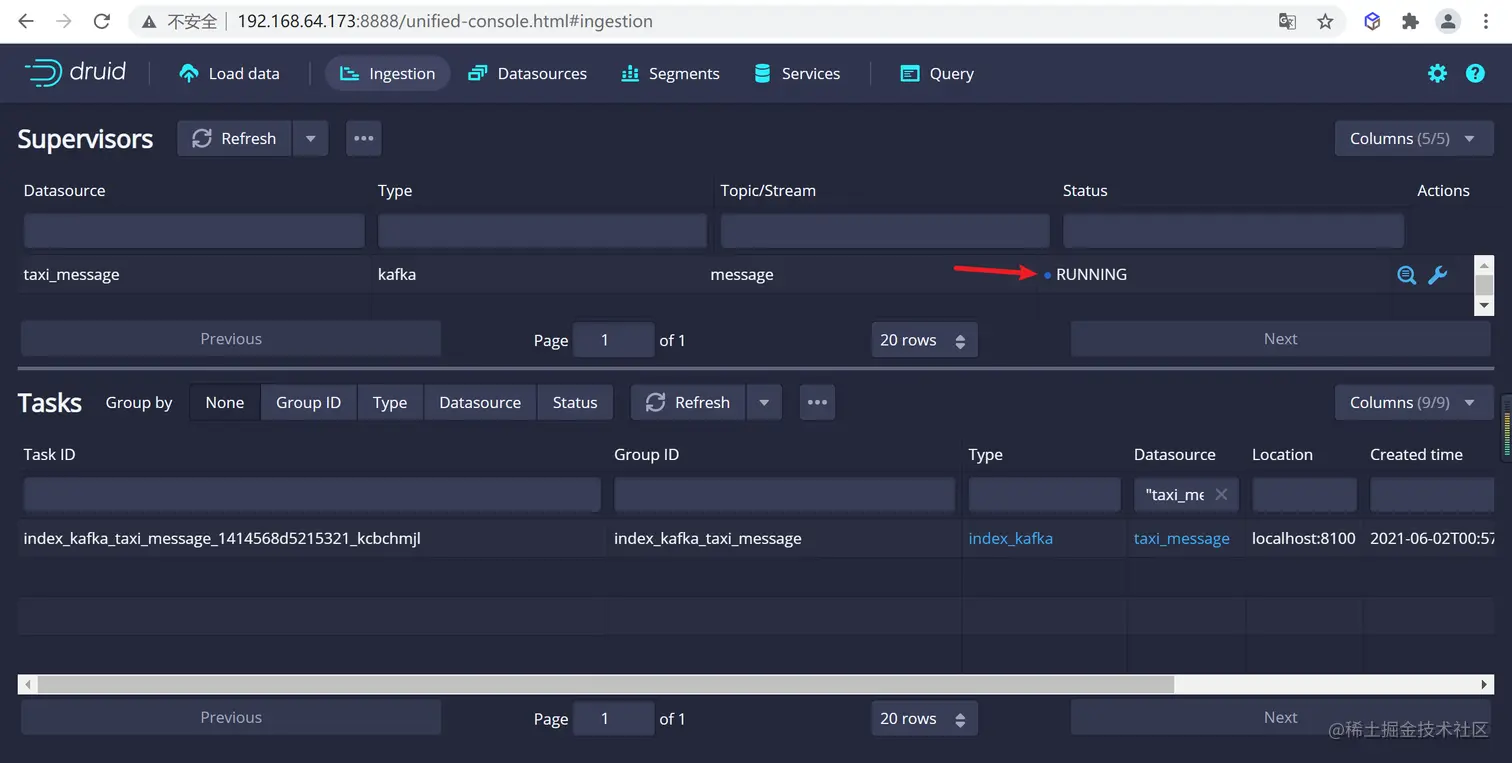The image size is (1512, 763).
Task: Group tasks by Status
Action: (575, 402)
